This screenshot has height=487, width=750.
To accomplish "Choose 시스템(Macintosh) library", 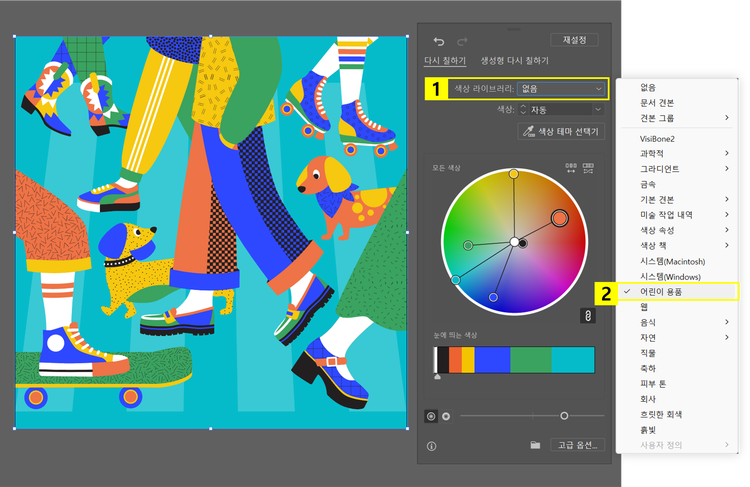I will click(673, 261).
